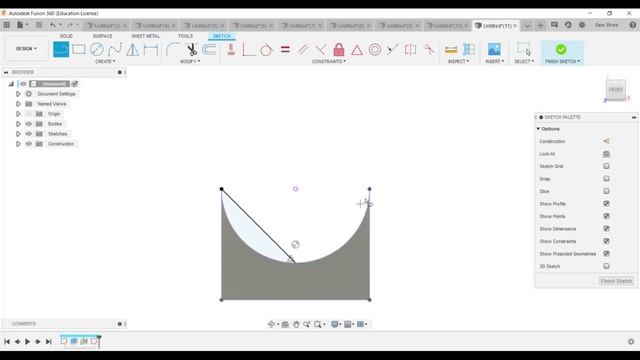
Task: Add a new design tab with plus
Action: 540,25
